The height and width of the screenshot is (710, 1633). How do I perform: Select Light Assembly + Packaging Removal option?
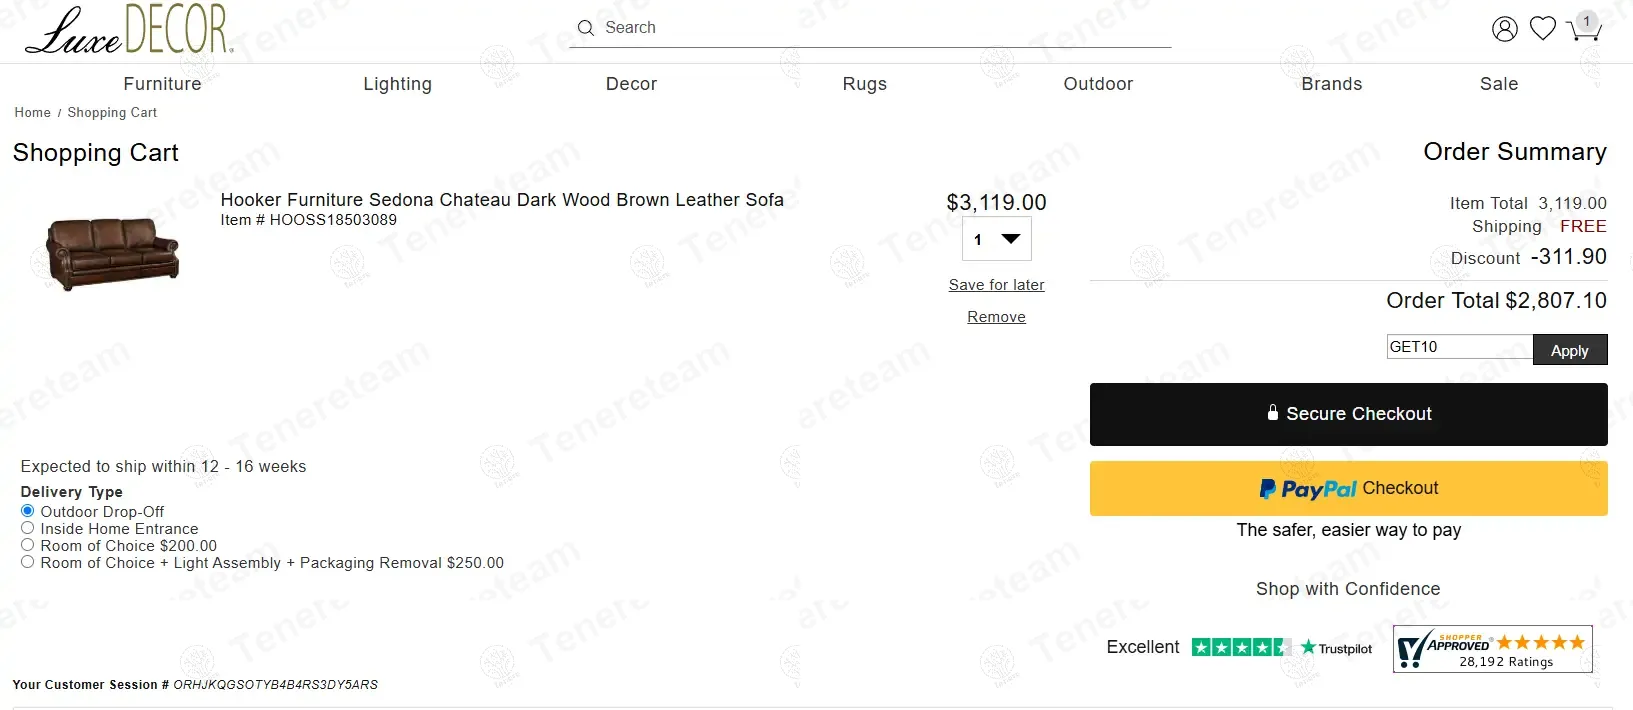click(28, 562)
